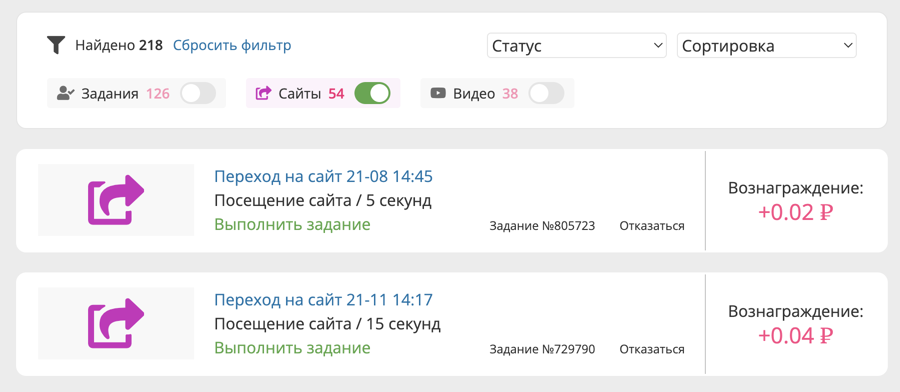The height and width of the screenshot is (392, 900).
Task: Disable the Сайты toggle switch
Action: pos(372,94)
